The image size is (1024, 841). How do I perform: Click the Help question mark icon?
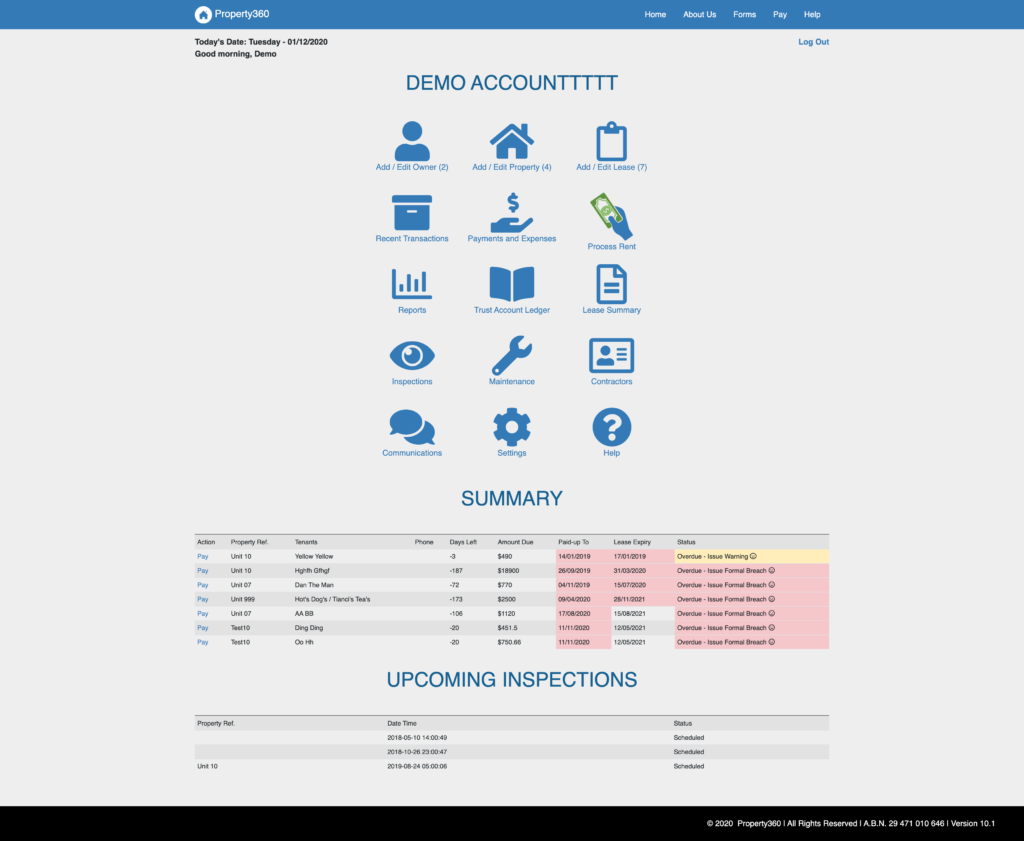(611, 427)
